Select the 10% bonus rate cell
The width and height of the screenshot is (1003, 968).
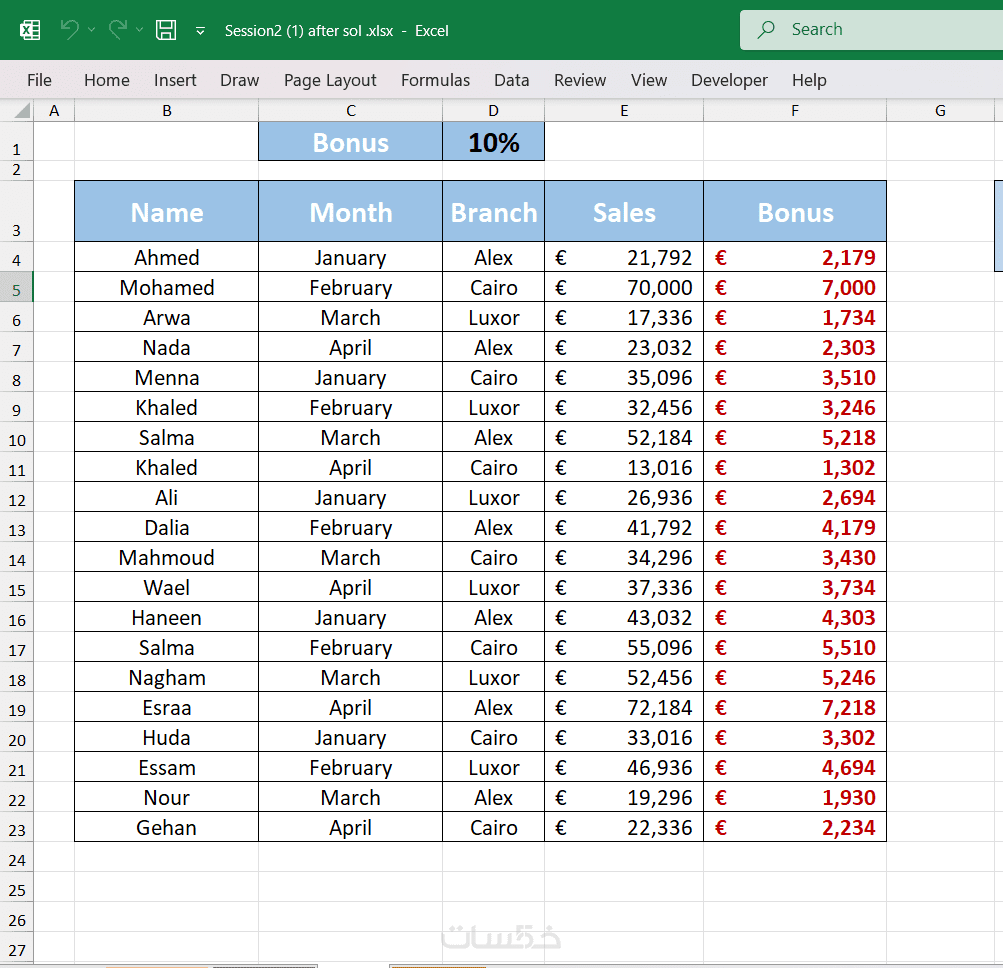(494, 142)
